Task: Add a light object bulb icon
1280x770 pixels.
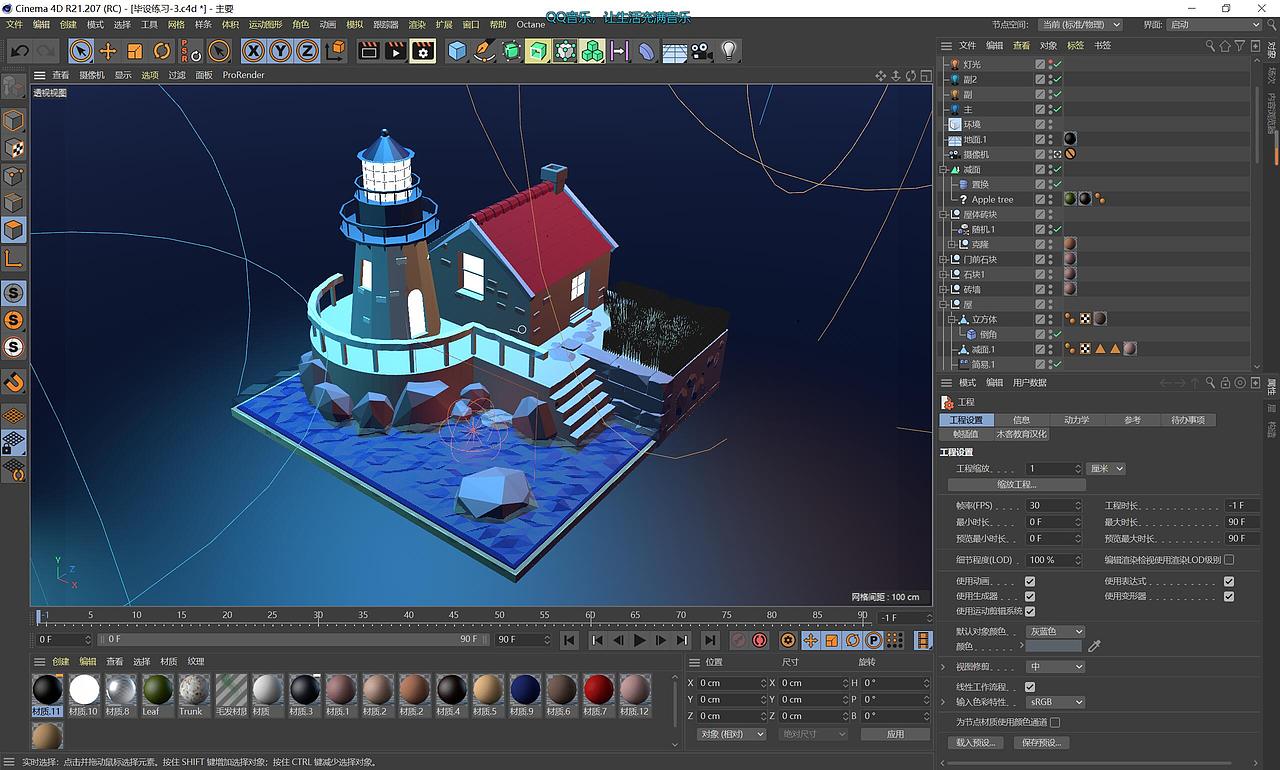Action: coord(729,51)
